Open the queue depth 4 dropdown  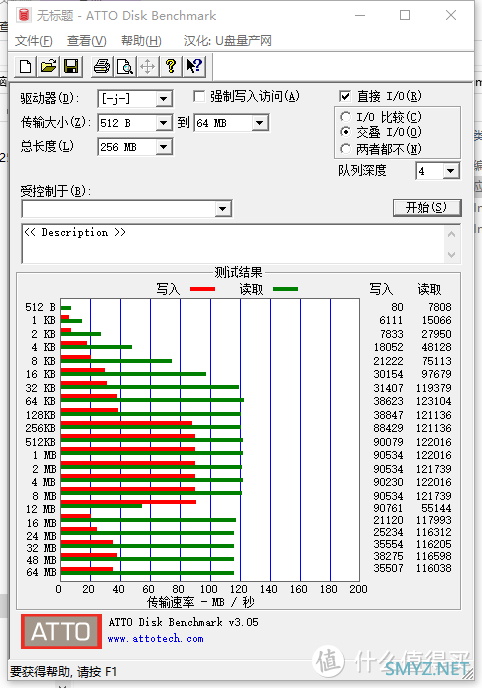pyautogui.click(x=450, y=171)
